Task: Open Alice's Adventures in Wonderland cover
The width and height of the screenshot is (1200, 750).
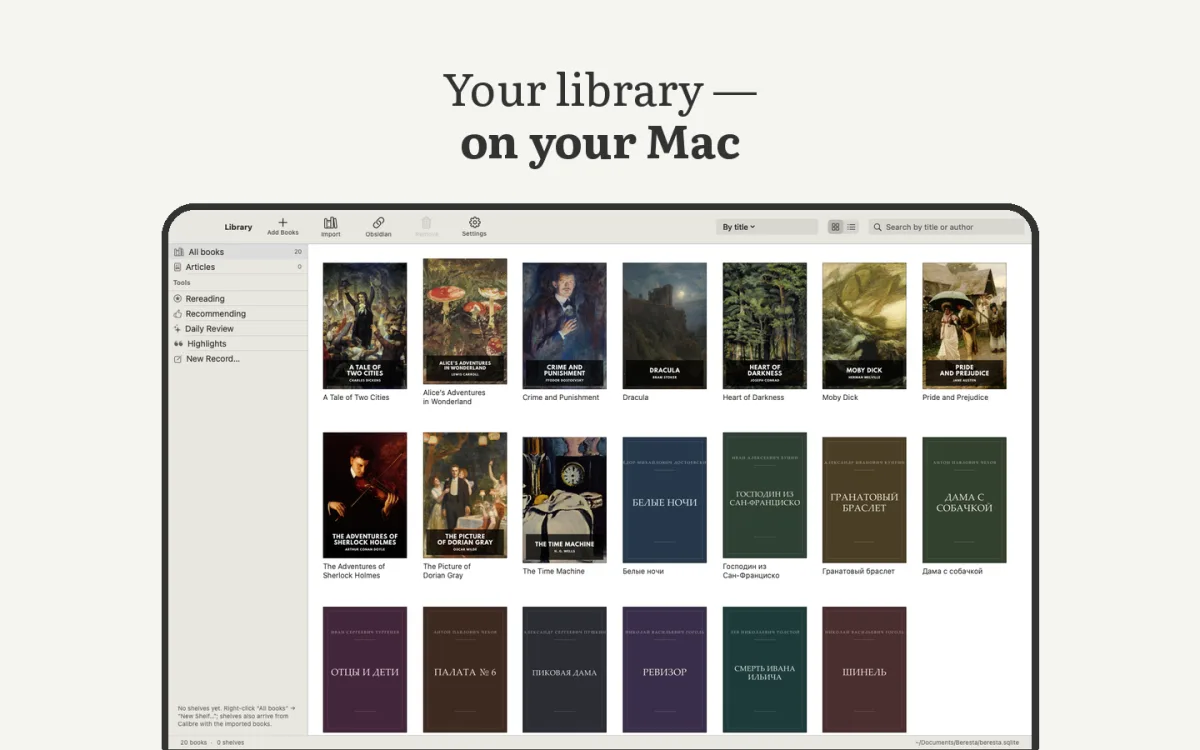Action: point(465,321)
